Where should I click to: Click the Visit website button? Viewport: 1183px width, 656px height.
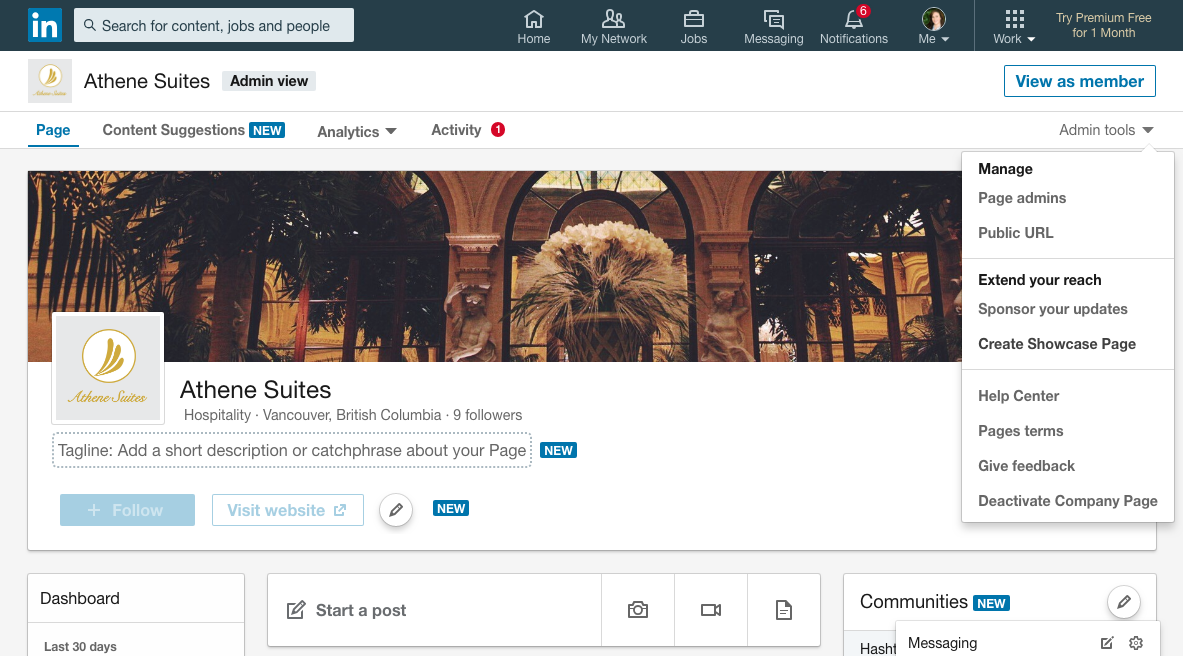287,510
